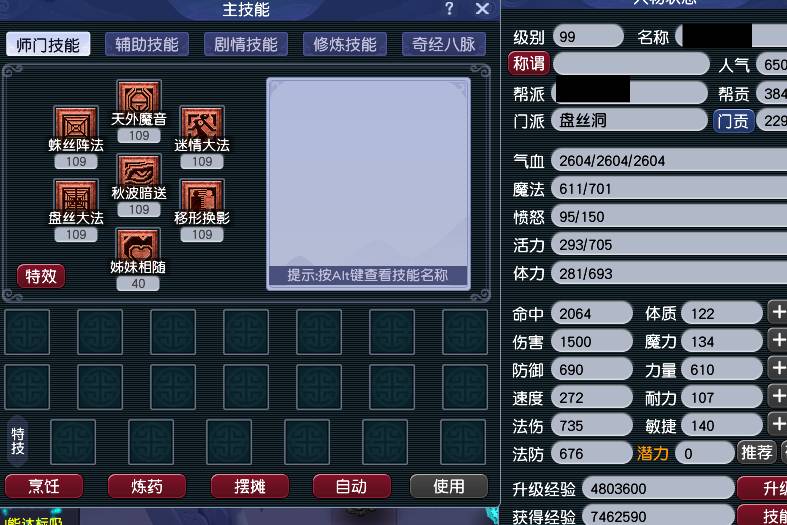This screenshot has width=787, height=525.
Task: Click the 潜力 value 0
Action: click(x=705, y=454)
